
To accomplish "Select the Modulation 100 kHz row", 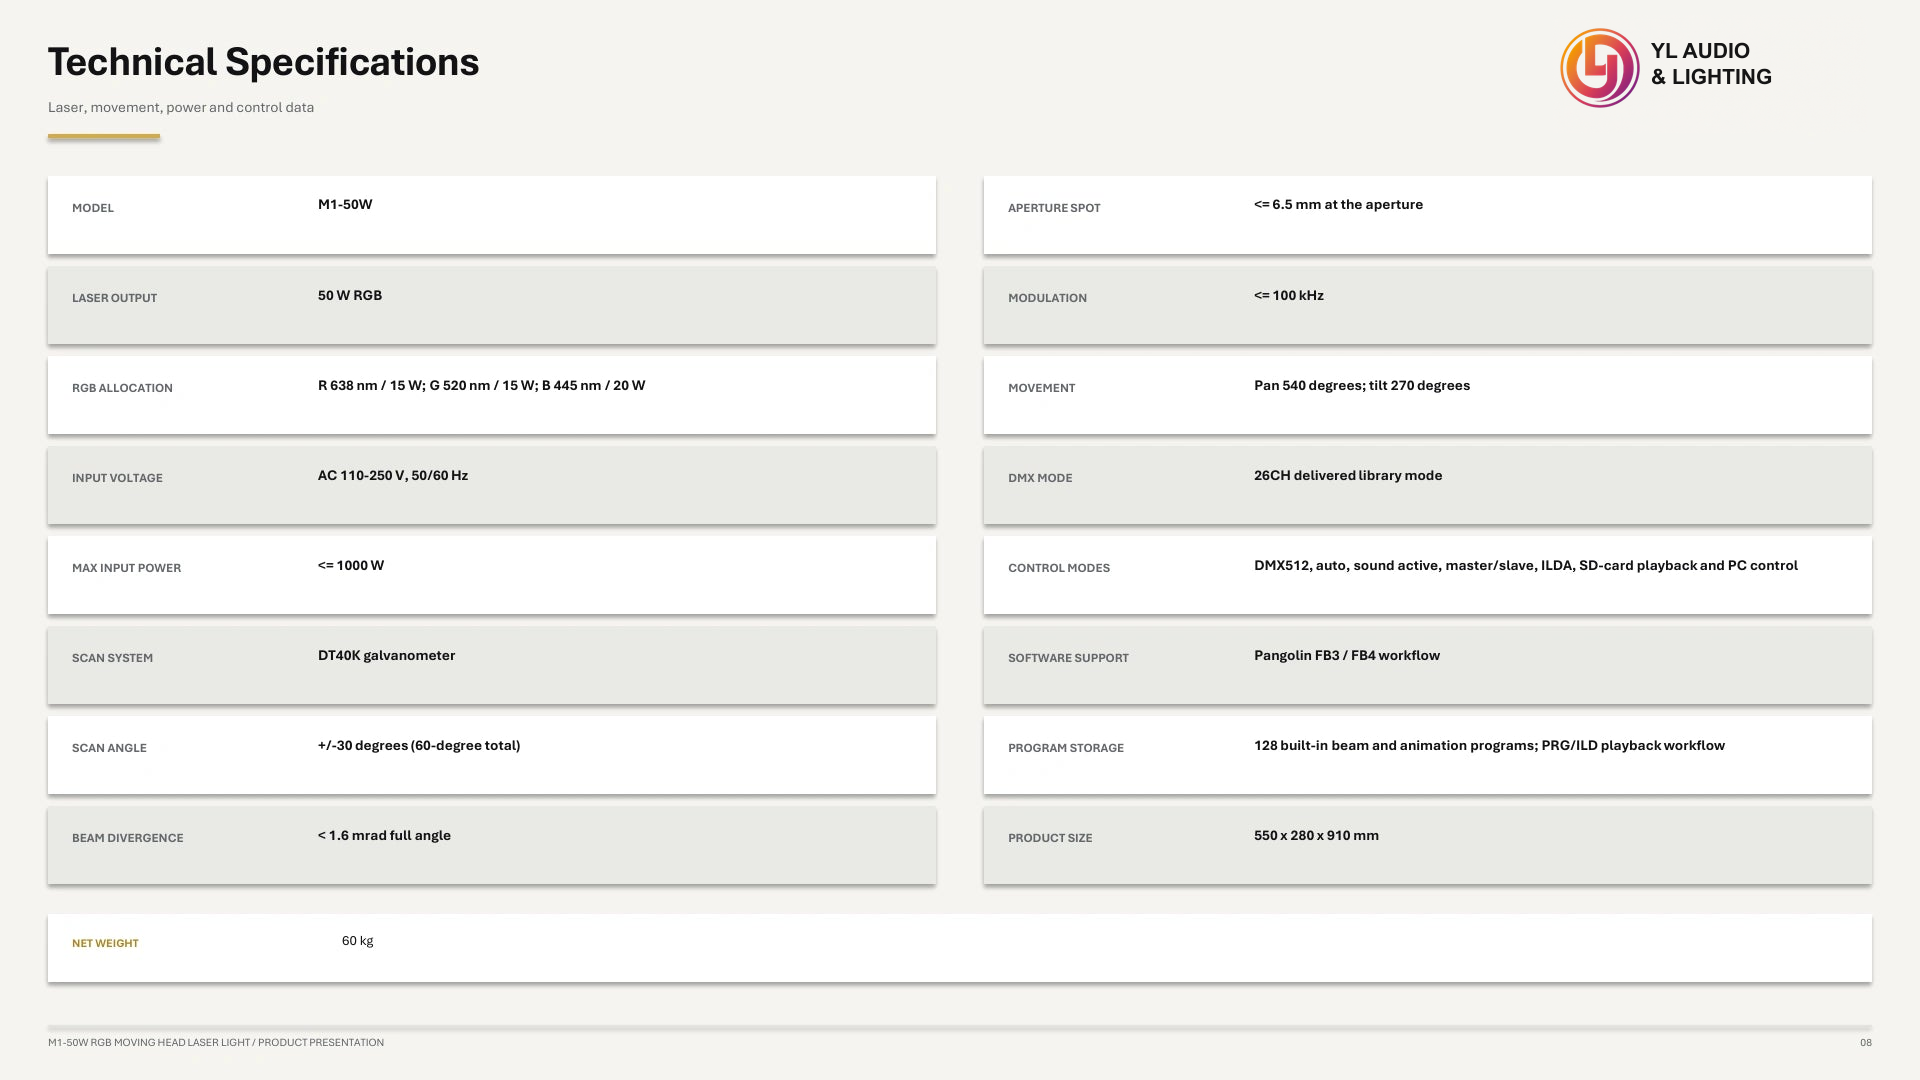I will point(1428,305).
